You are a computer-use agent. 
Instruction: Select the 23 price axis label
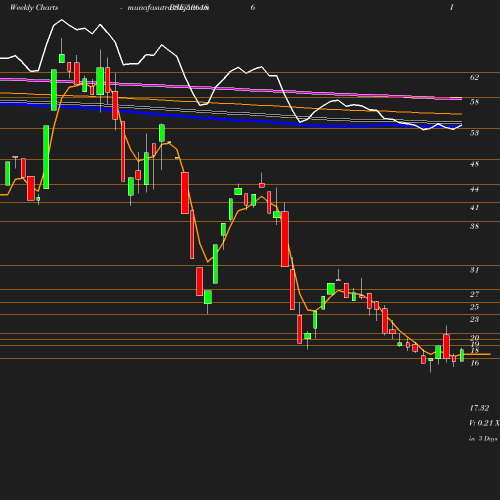pyautogui.click(x=474, y=319)
